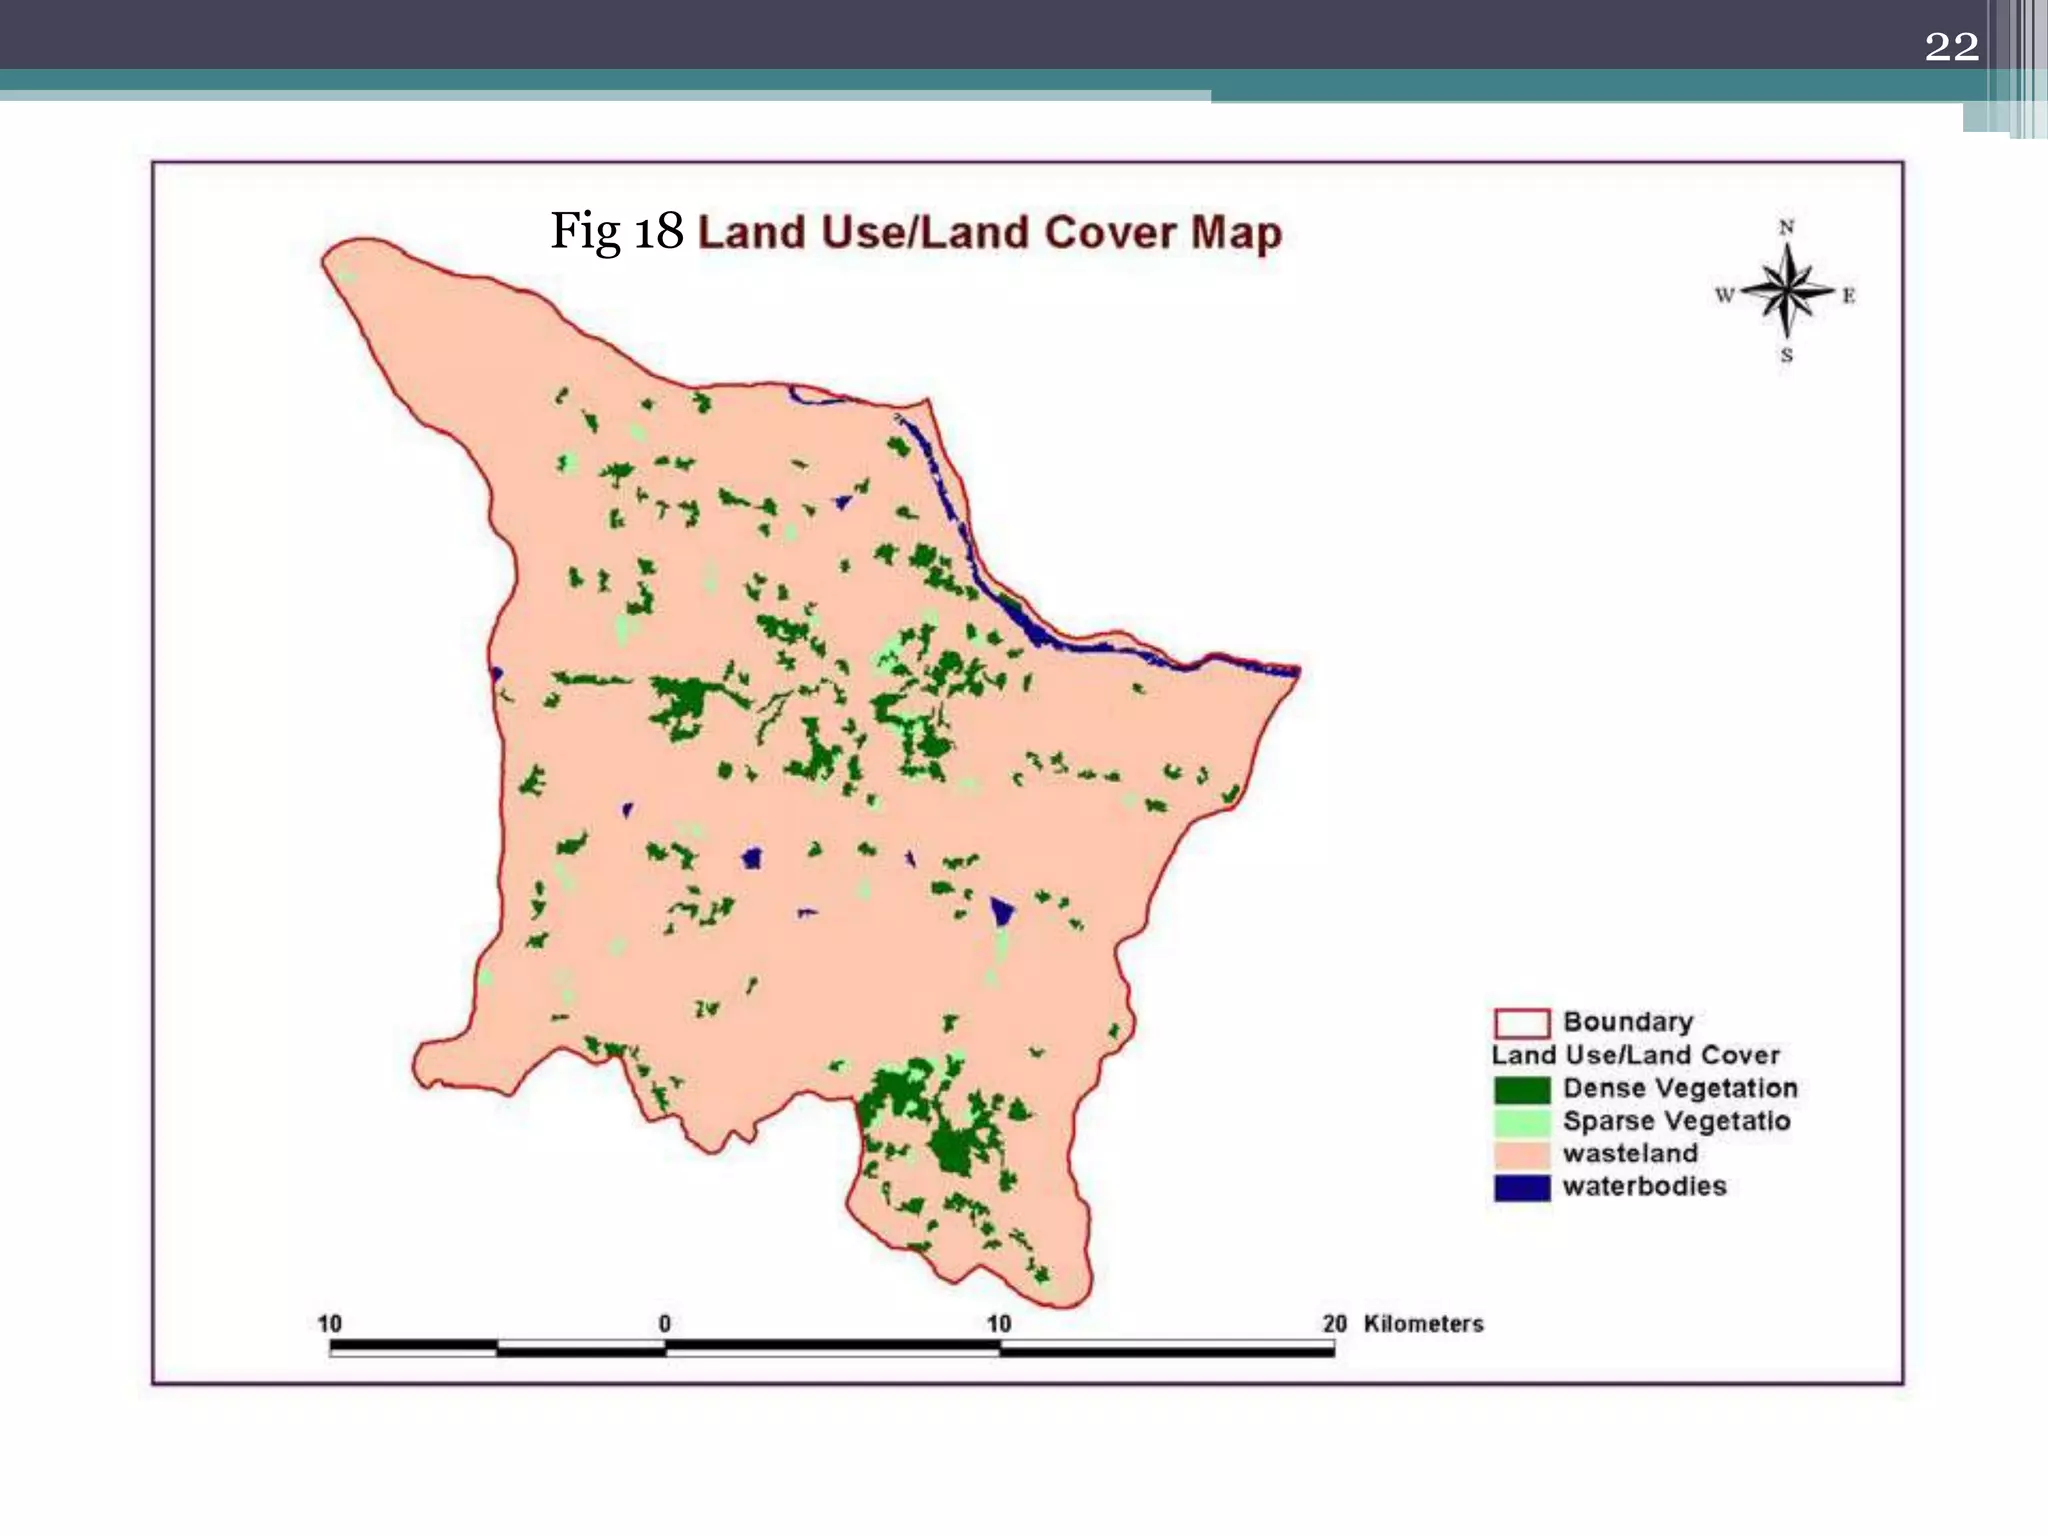The height and width of the screenshot is (1536, 2048).
Task: Click the N letter on compass
Action: [1786, 228]
